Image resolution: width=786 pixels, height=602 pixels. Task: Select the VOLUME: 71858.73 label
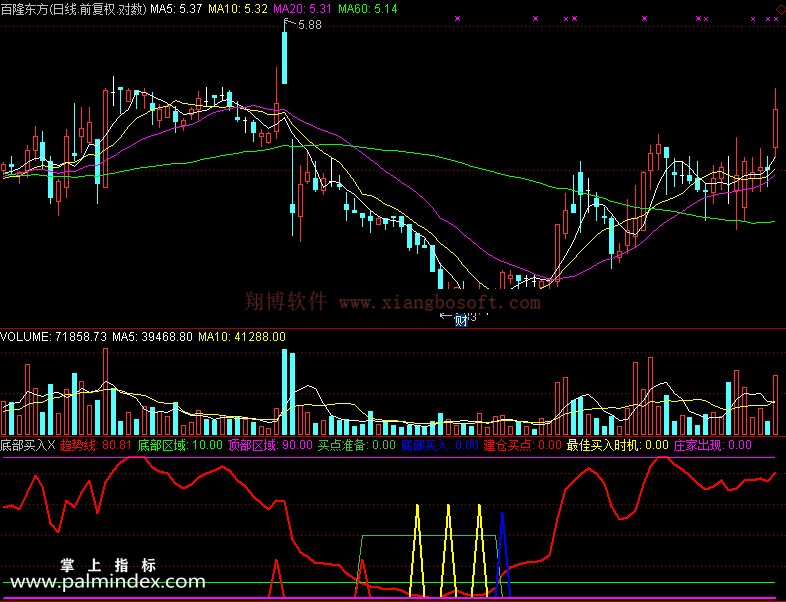54,337
